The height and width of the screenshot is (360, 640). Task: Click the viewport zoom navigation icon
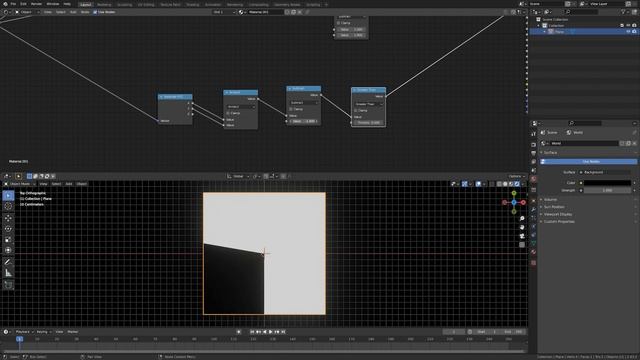click(522, 218)
